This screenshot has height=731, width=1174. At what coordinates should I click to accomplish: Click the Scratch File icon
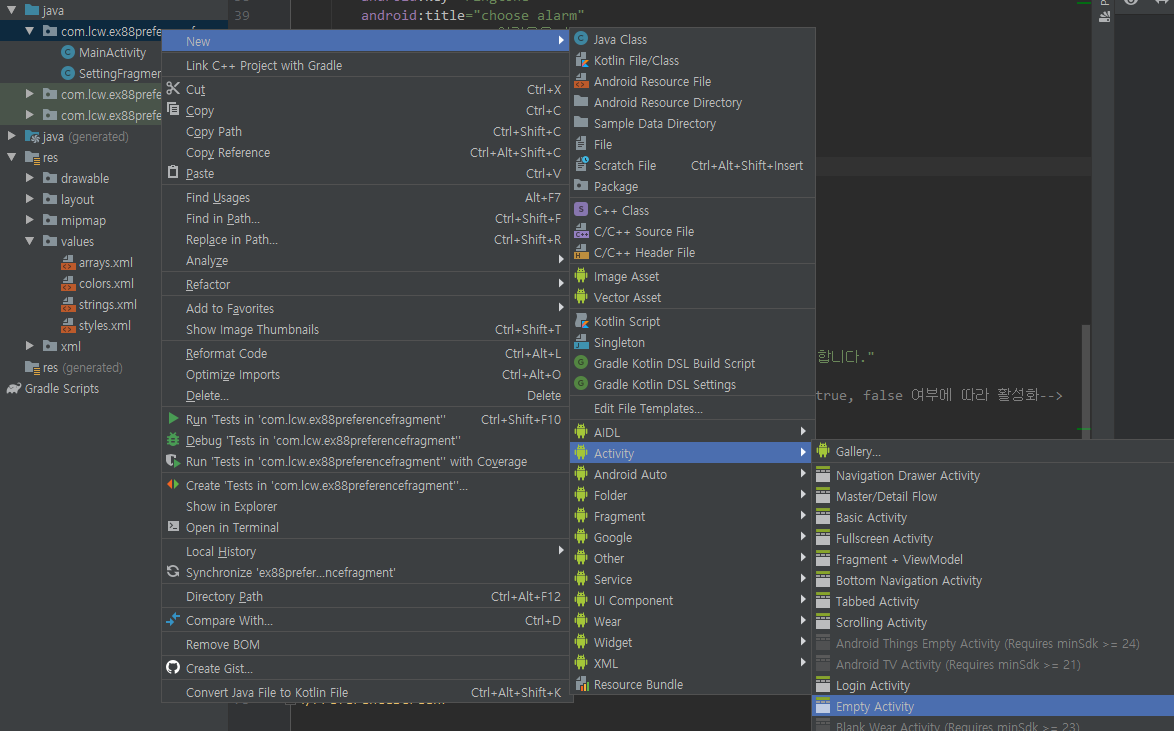point(581,165)
